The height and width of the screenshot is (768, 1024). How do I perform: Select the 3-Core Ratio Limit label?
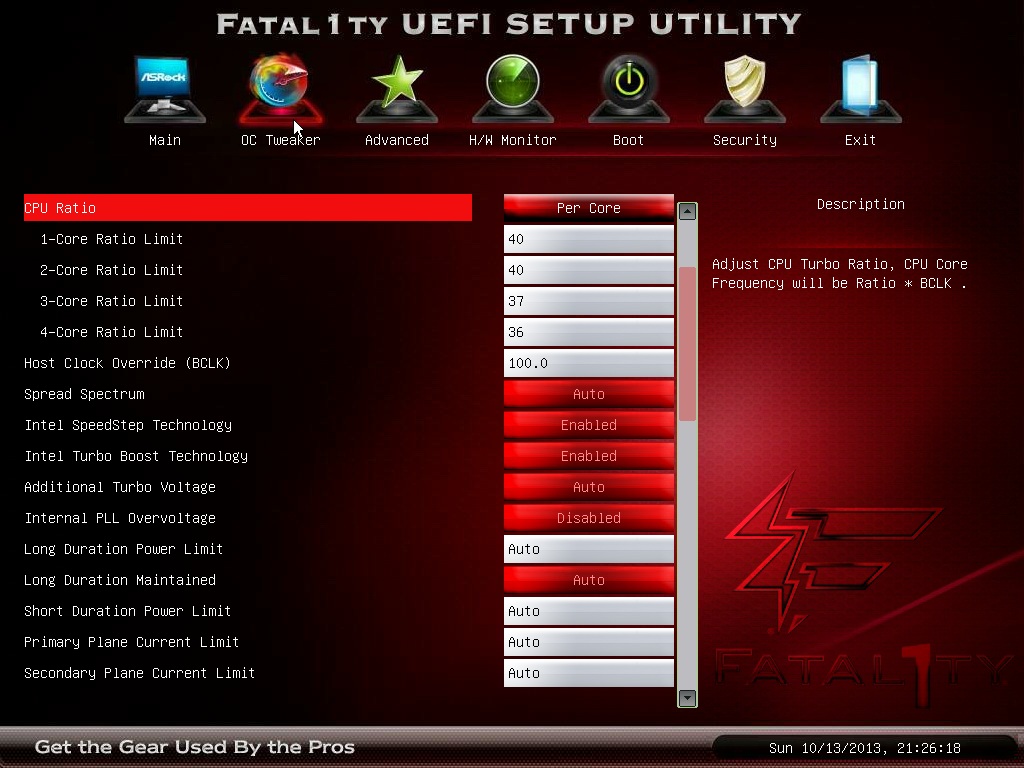point(112,301)
